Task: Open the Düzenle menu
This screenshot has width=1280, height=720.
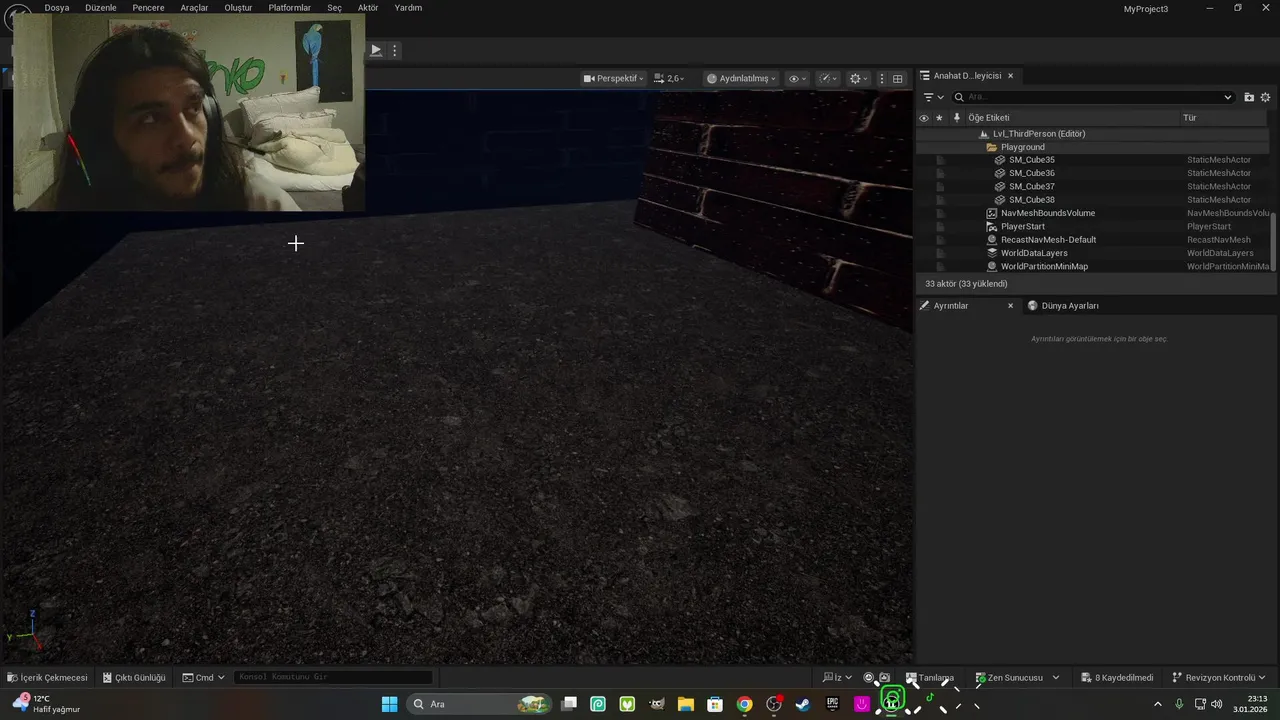Action: click(101, 8)
